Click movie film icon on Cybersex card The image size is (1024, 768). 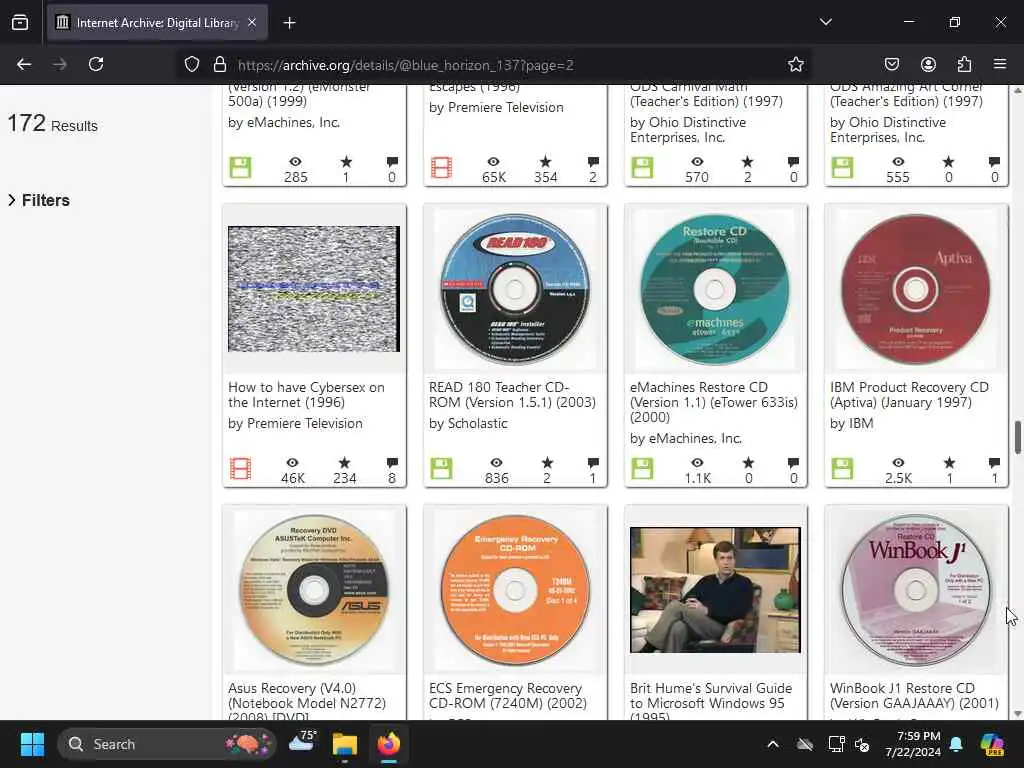[x=240, y=468]
